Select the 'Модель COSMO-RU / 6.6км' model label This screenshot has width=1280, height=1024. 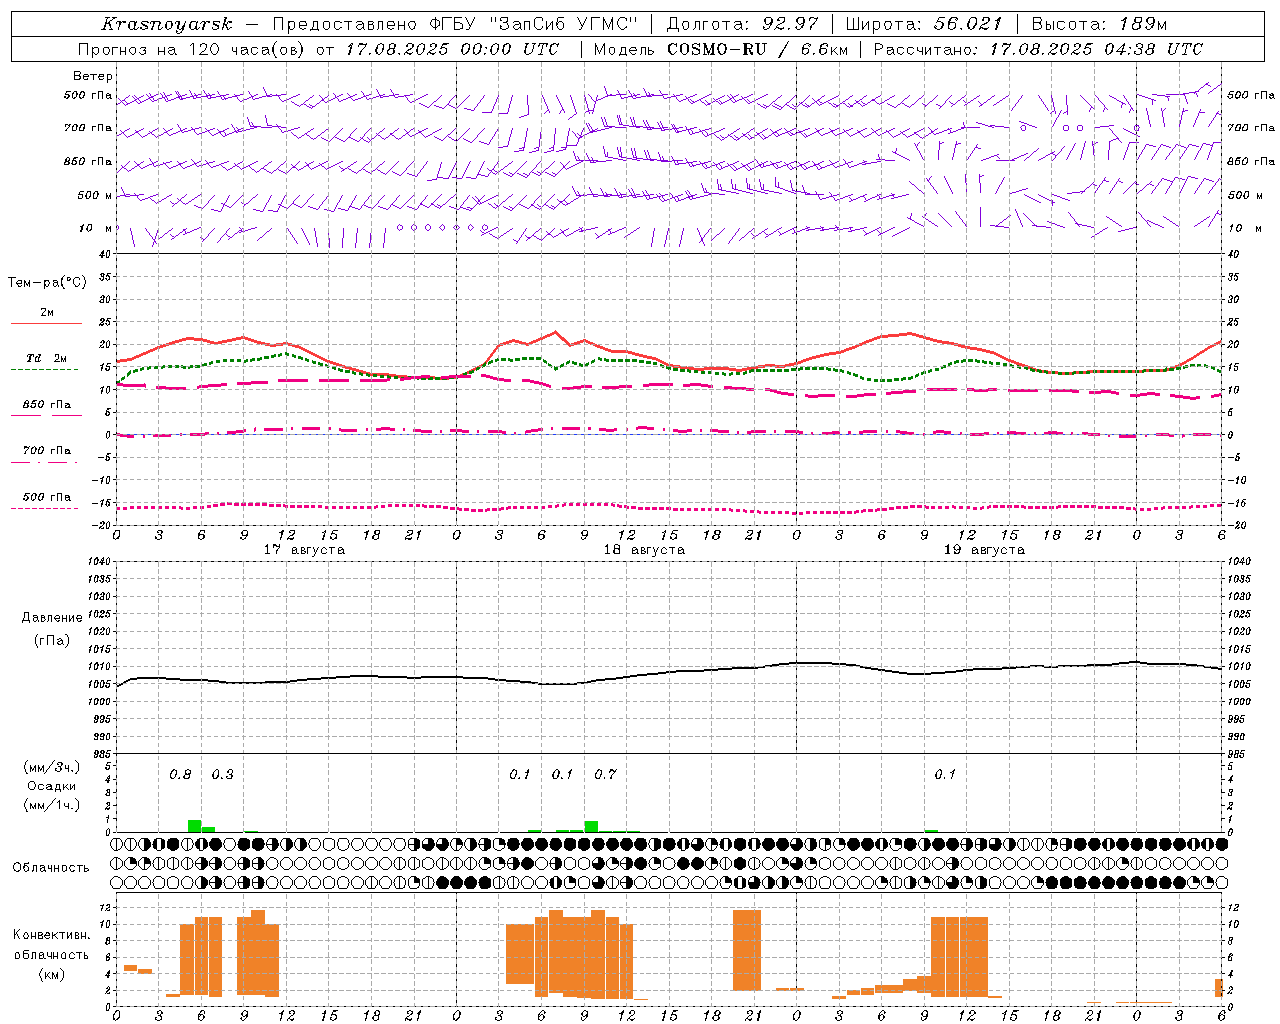click(721, 49)
